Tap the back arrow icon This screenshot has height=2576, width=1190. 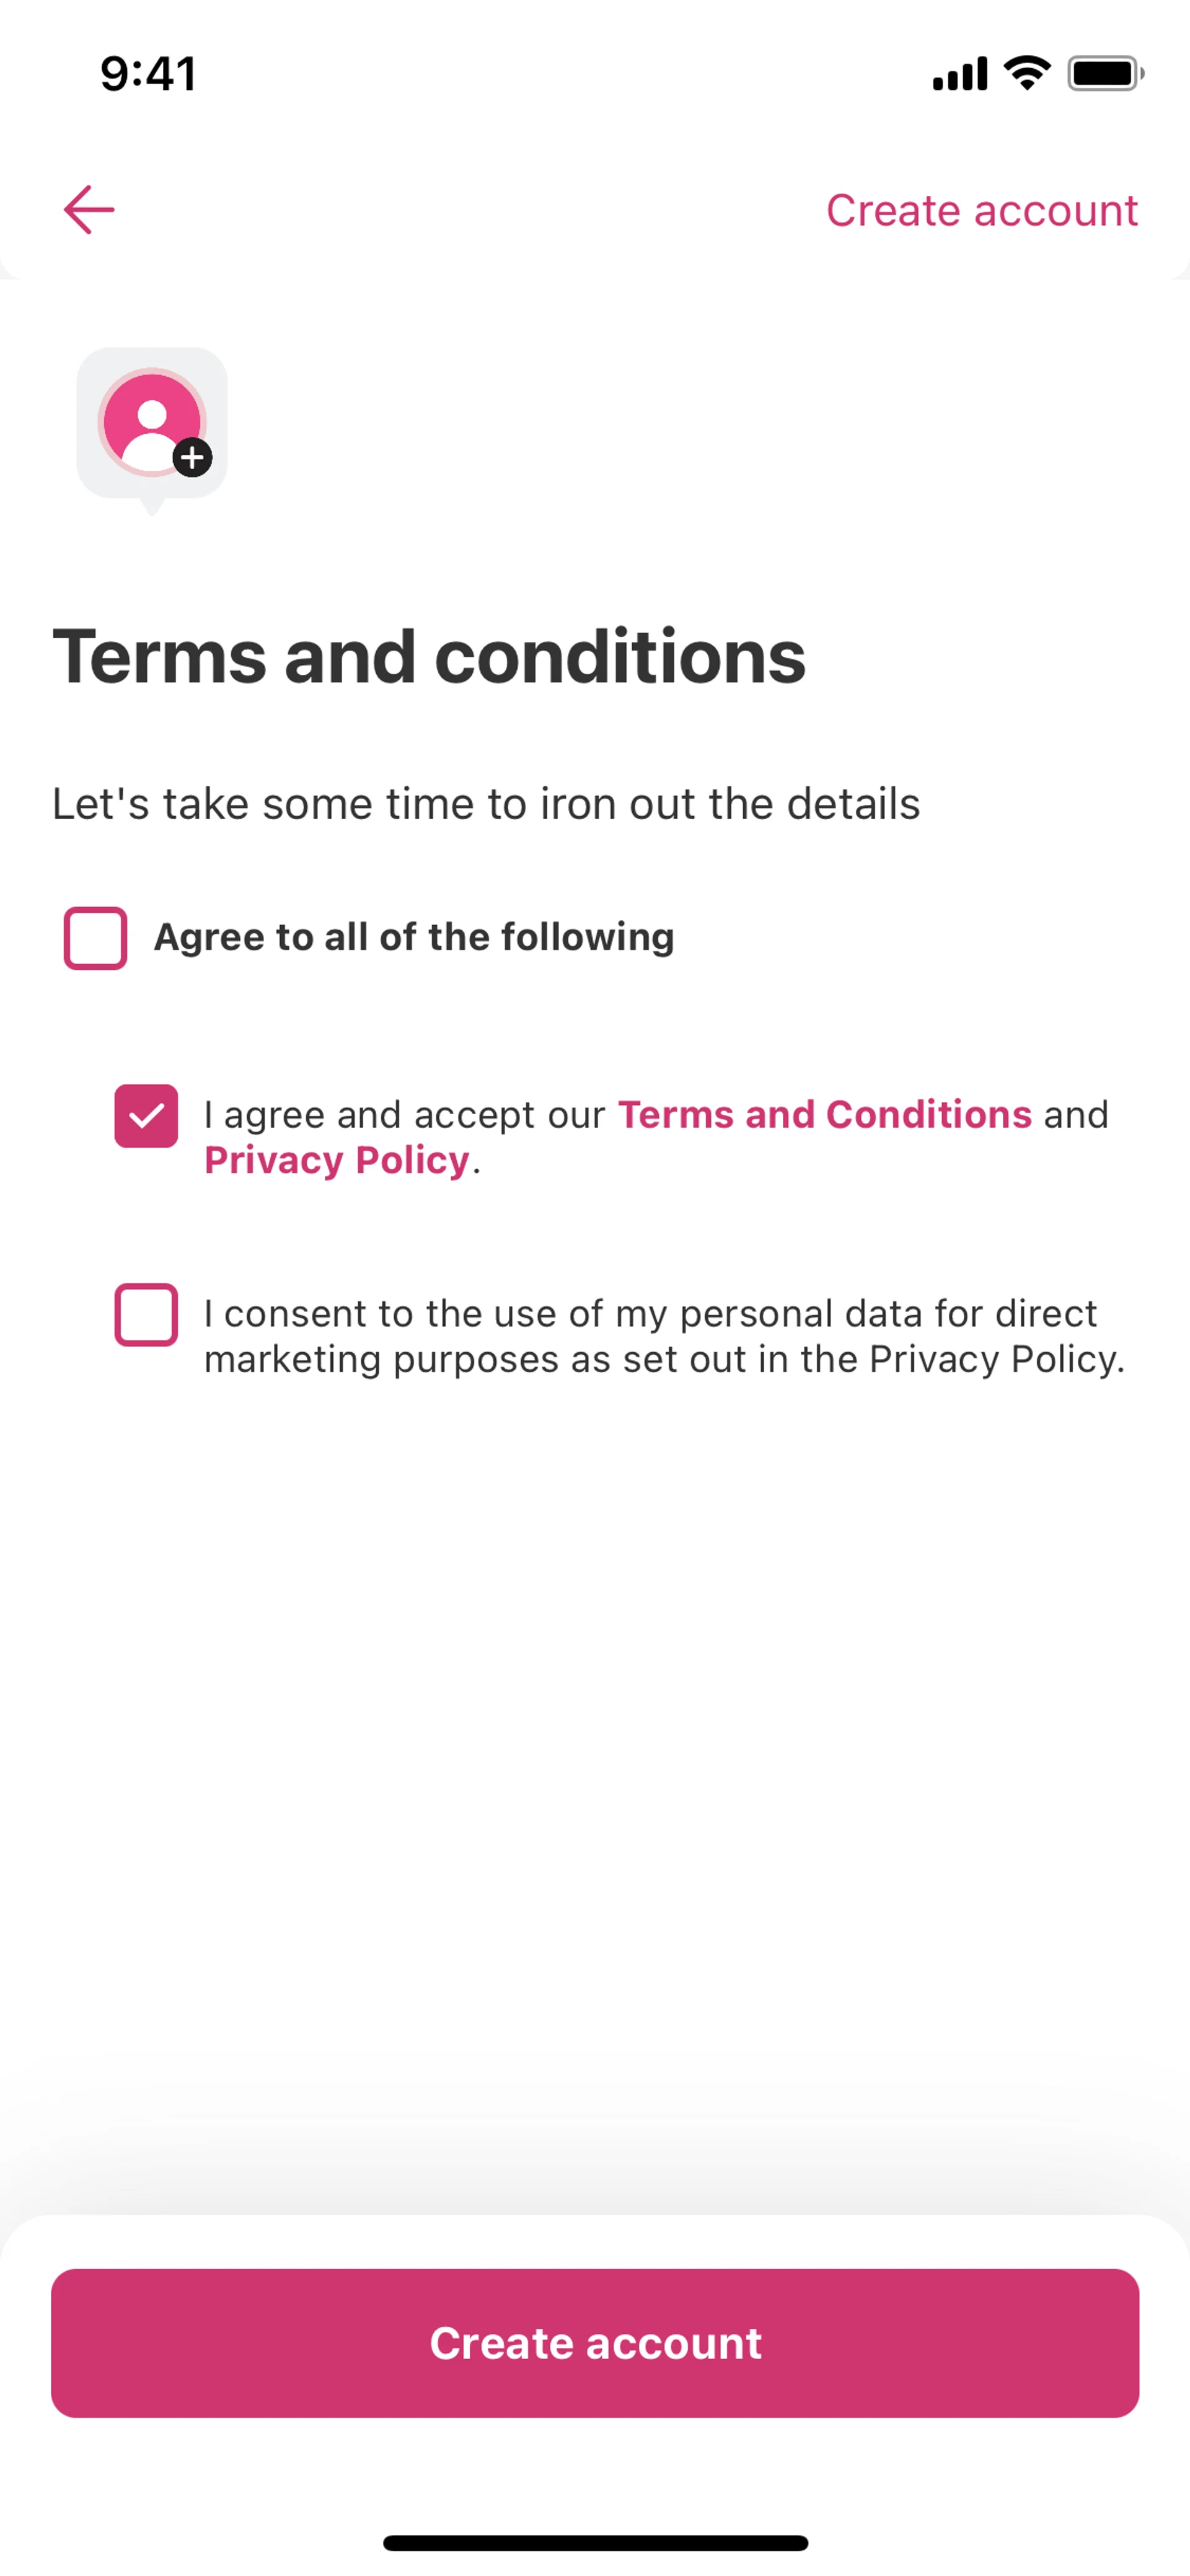click(x=89, y=210)
